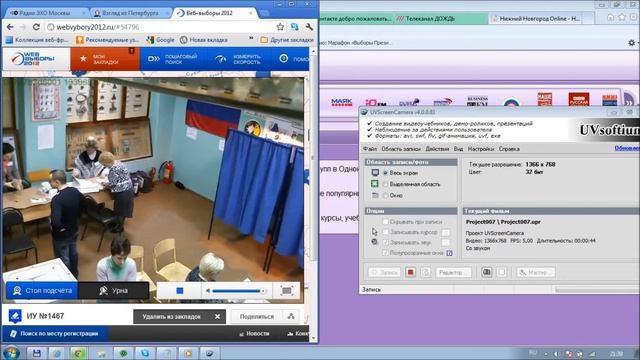The height and width of the screenshot is (360, 640).
Task: Click the Маяк radio station logo
Action: click(342, 102)
